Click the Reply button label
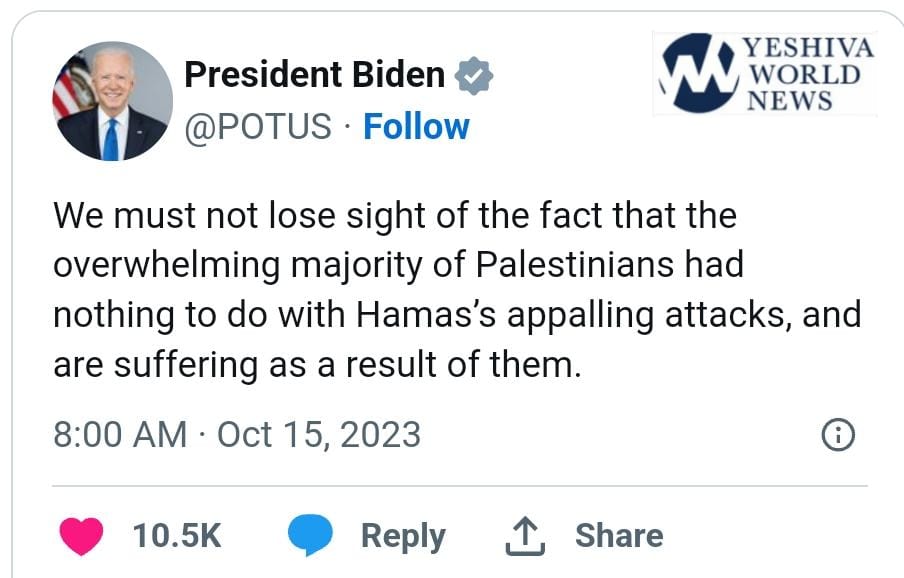Screen dimensions: 904x578 (x=402, y=536)
